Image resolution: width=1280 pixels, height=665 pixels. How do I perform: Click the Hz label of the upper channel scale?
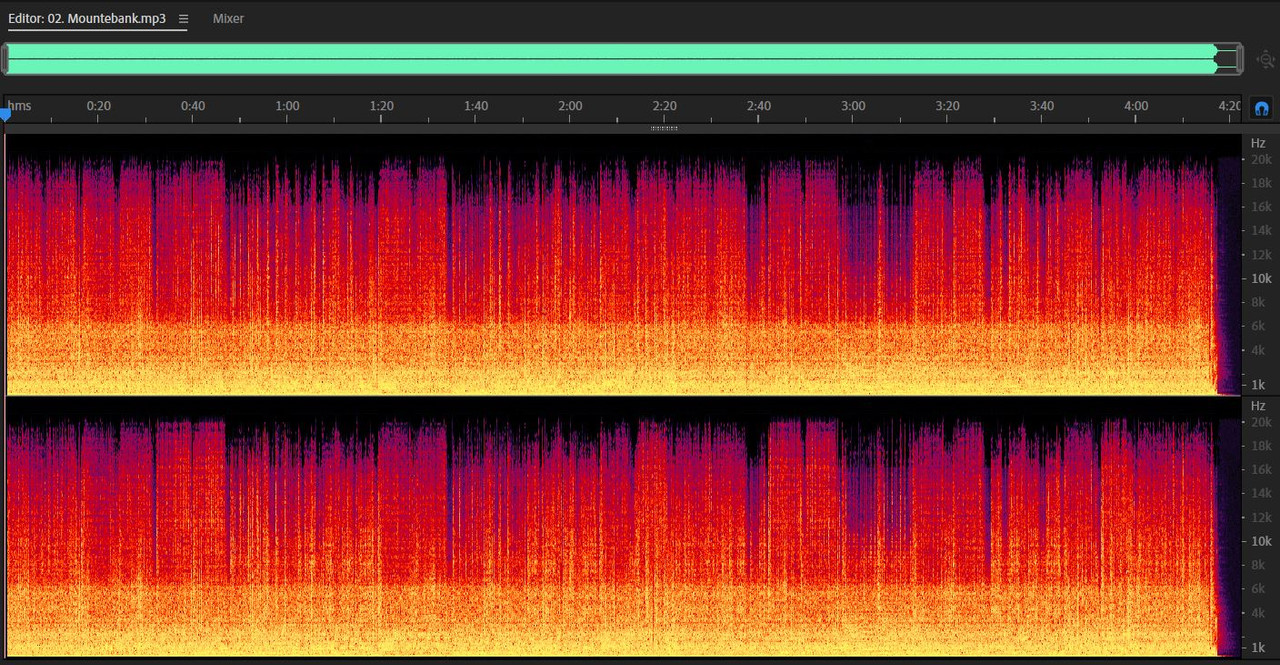pyautogui.click(x=1258, y=143)
